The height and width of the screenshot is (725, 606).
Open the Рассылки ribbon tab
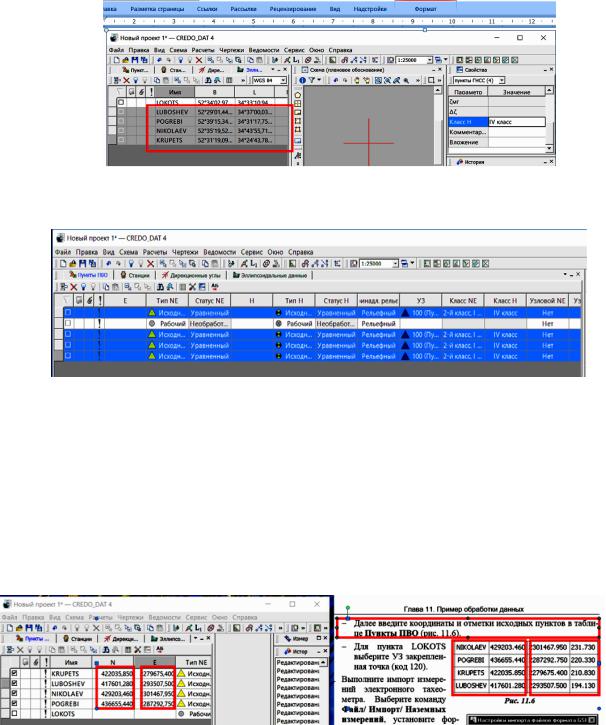243,9
